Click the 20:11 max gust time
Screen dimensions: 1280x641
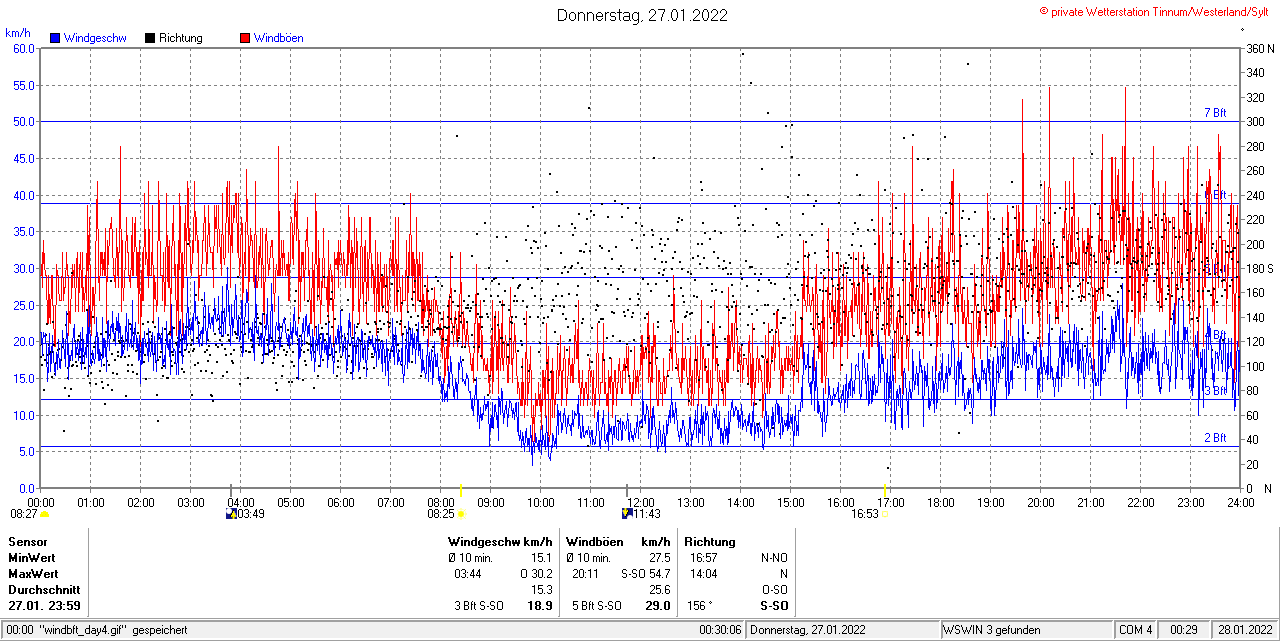pyautogui.click(x=586, y=574)
